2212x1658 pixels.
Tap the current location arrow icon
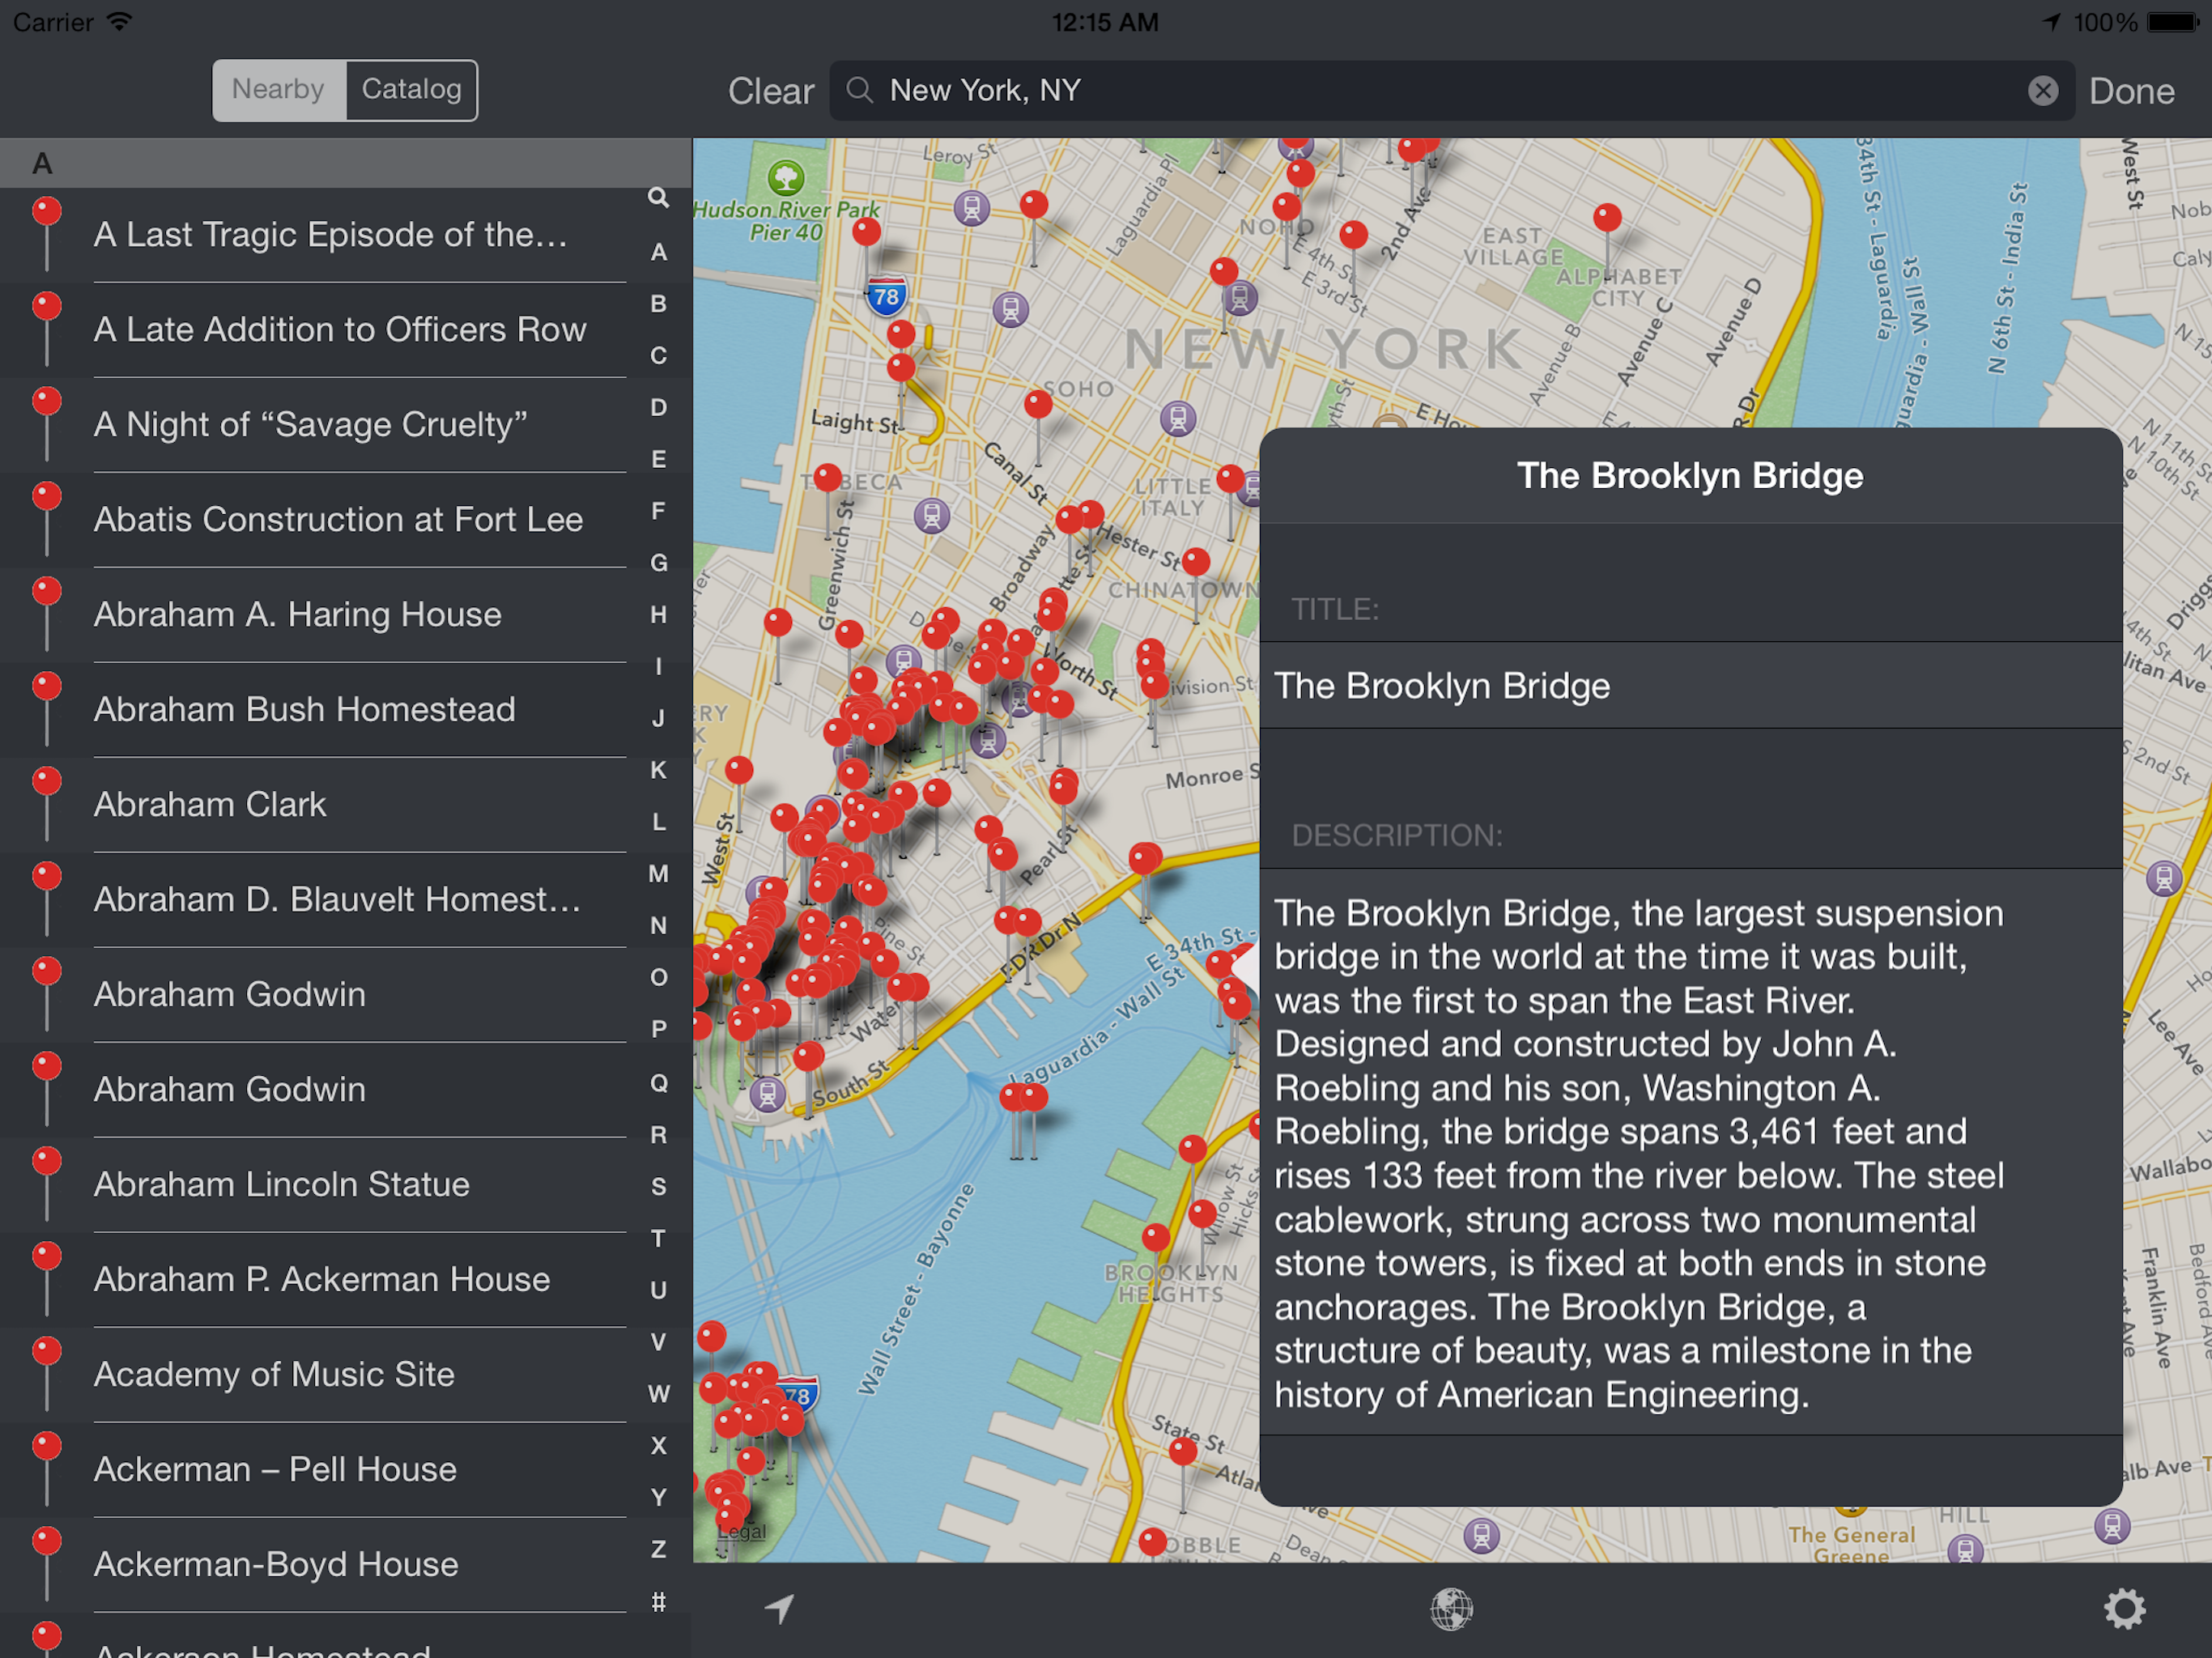(779, 1608)
